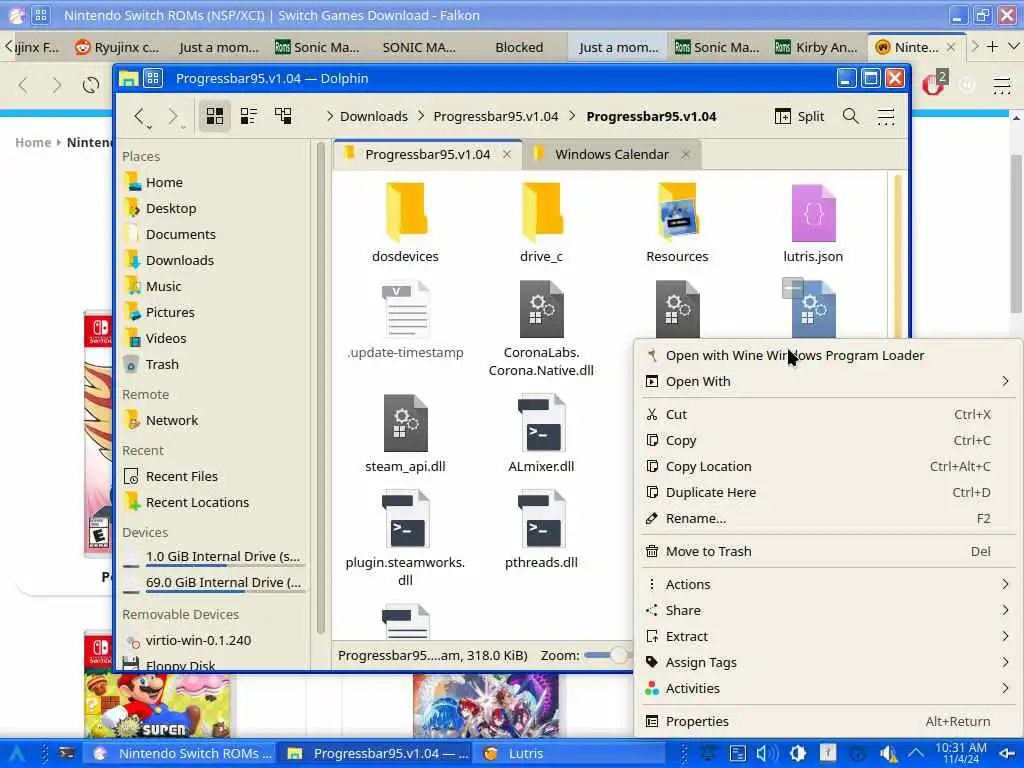Select the steam_api.dll file
Screen dimensions: 1024x768
[405, 432]
